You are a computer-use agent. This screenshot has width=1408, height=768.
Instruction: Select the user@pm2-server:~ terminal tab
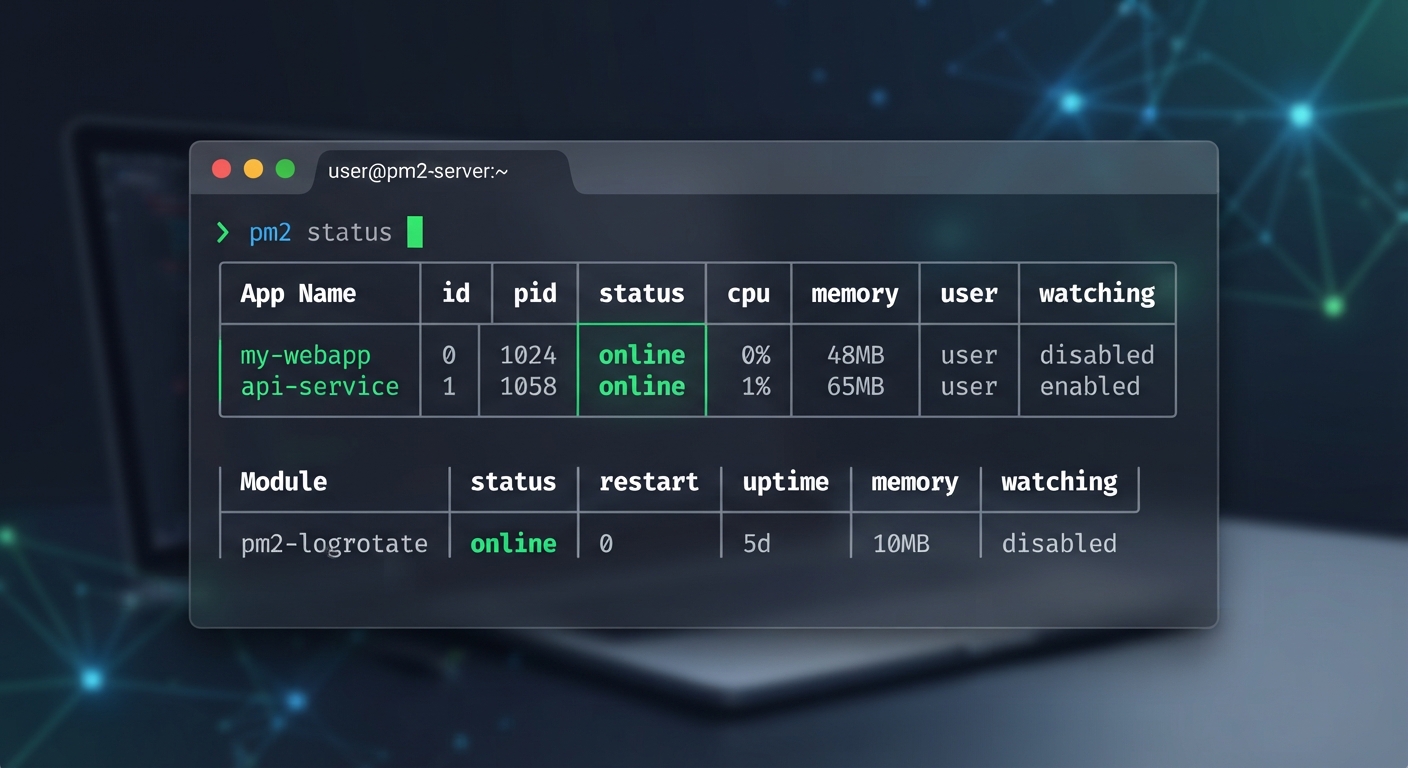click(x=440, y=171)
